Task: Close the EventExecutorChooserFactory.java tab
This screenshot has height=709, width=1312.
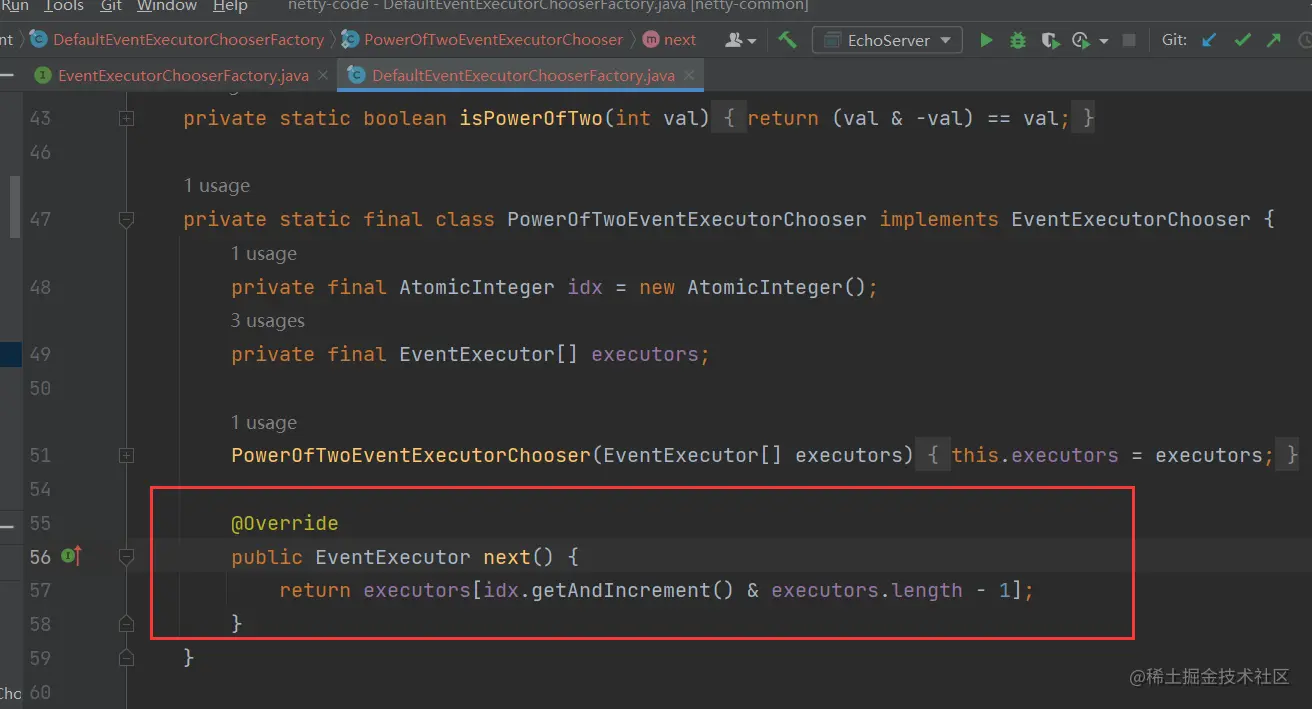Action: pyautogui.click(x=321, y=75)
